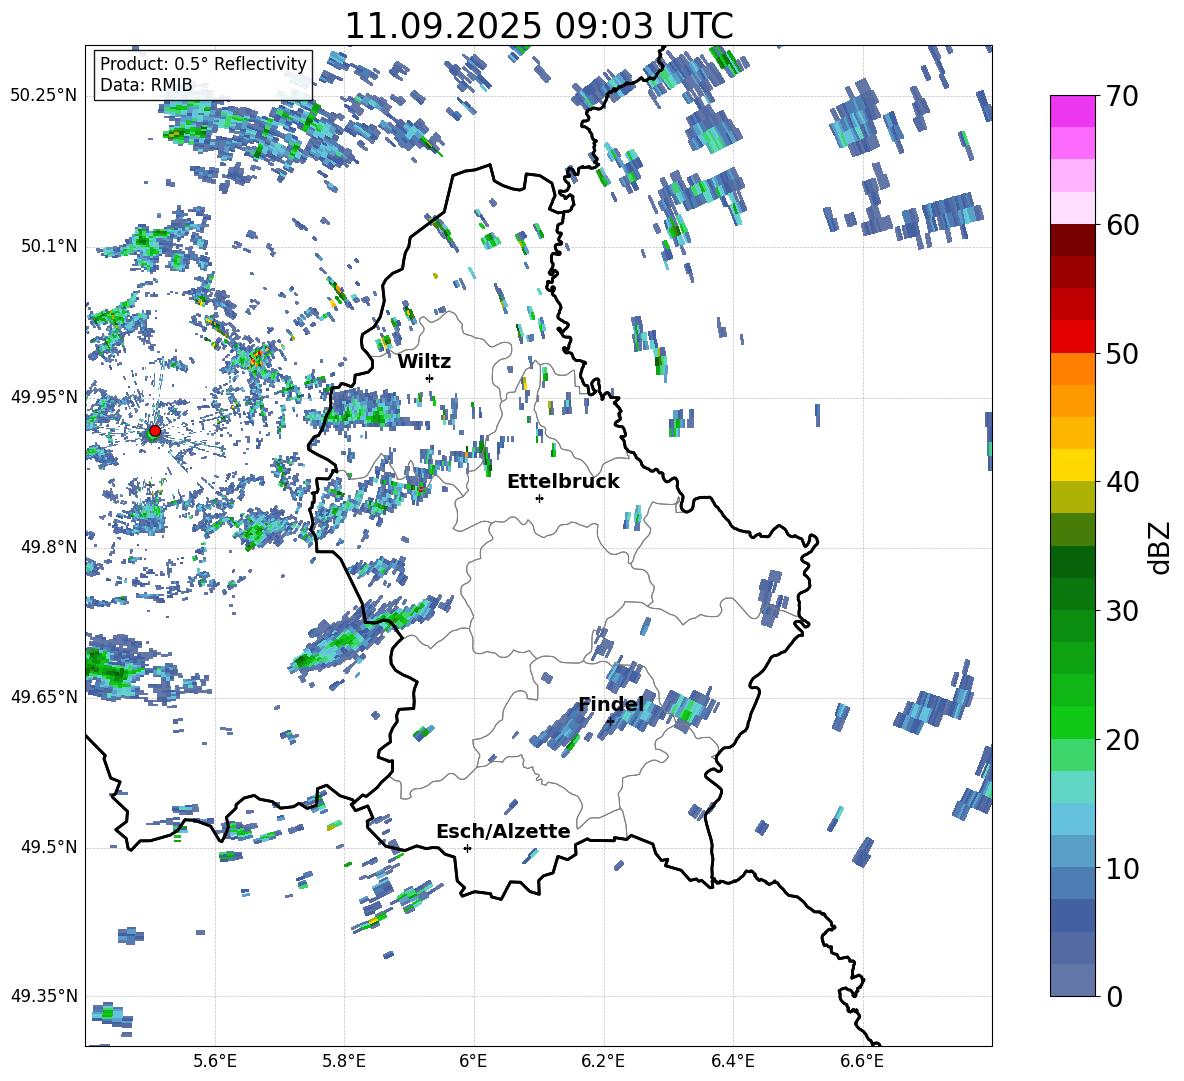Pick the bright red colorbar band
Viewport: 1184px width, 1081px height.
pos(1072,337)
